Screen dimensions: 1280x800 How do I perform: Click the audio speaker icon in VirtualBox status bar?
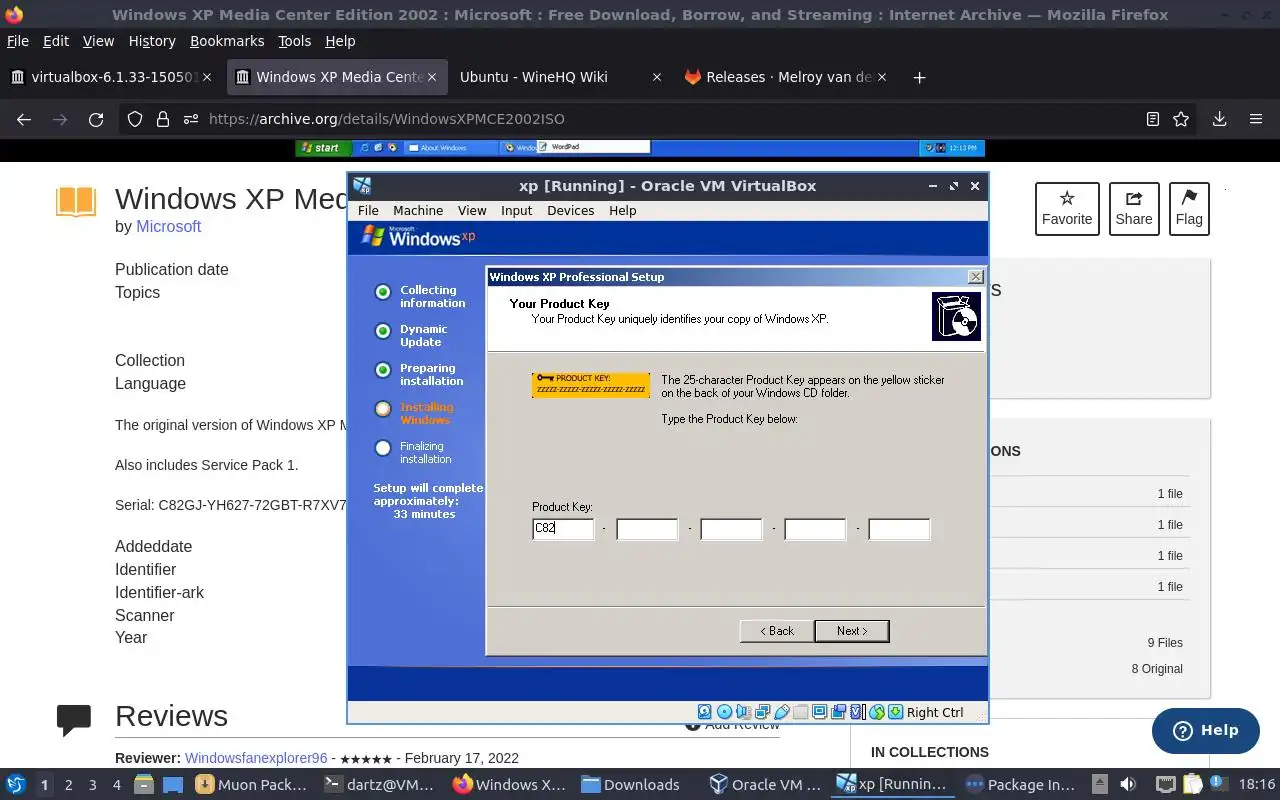pos(743,712)
